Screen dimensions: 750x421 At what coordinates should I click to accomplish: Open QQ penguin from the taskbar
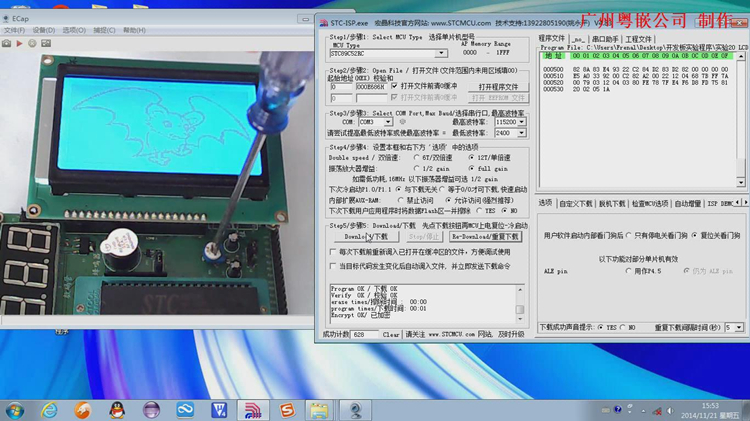[117, 410]
